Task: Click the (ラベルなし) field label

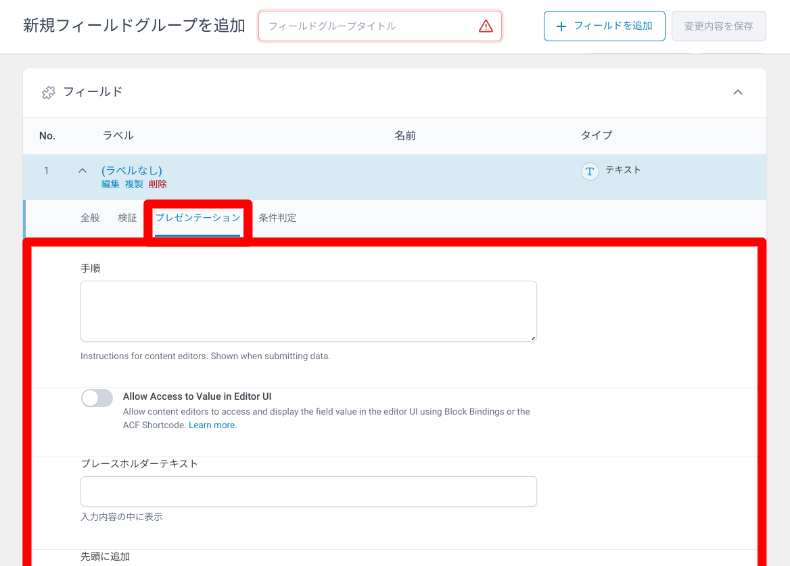Action: tap(131, 170)
